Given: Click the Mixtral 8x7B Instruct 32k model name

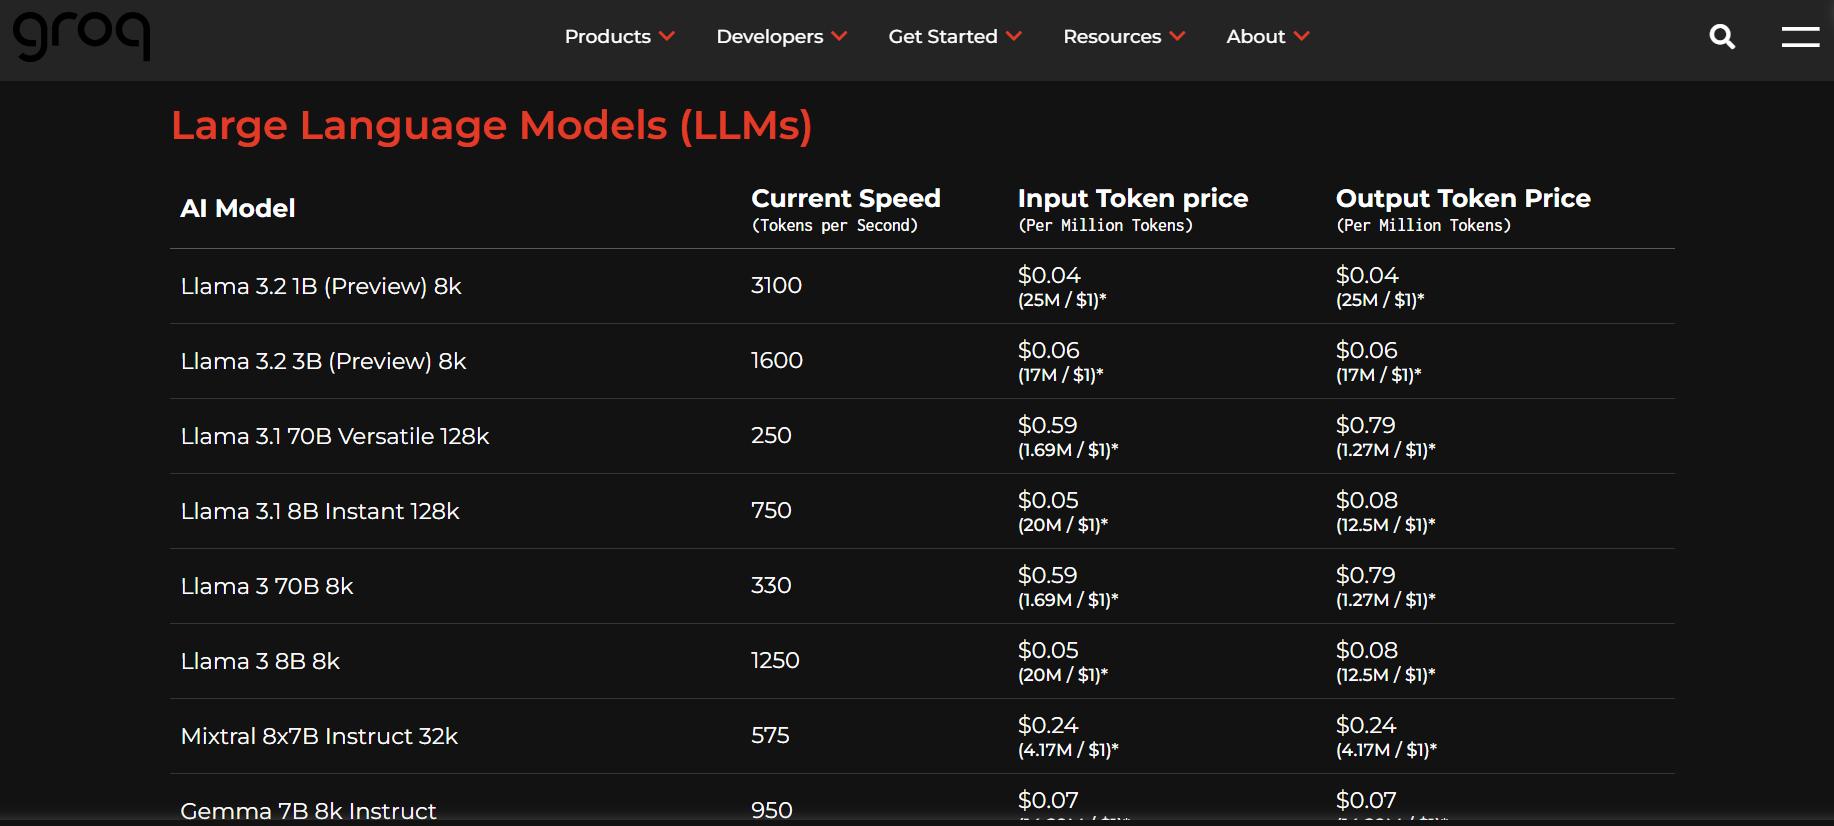Looking at the screenshot, I should (319, 736).
